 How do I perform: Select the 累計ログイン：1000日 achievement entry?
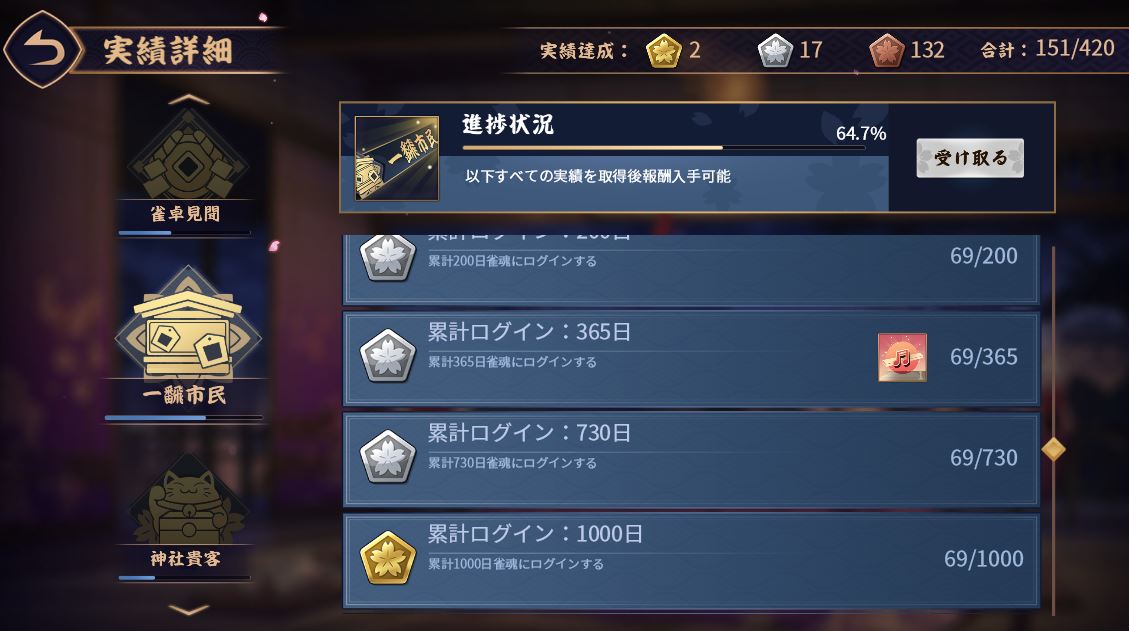point(691,559)
